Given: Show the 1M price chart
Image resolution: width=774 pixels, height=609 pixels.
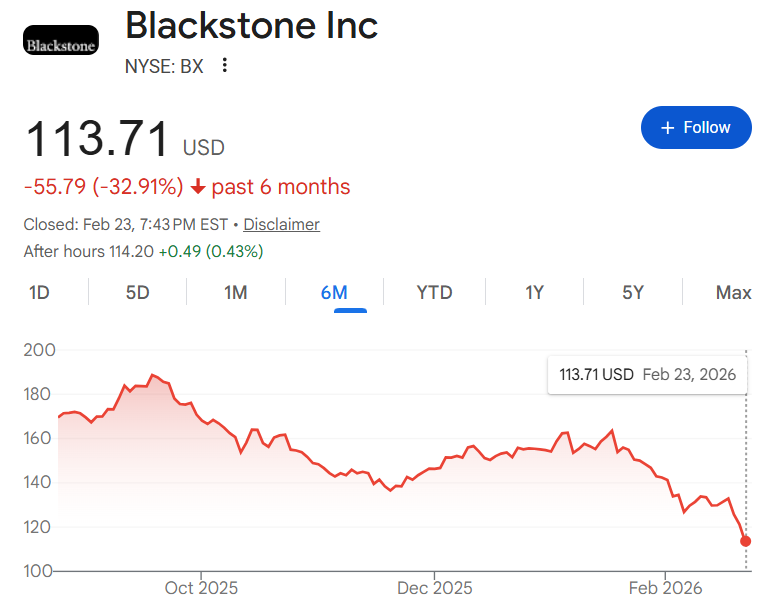Looking at the screenshot, I should tap(235, 293).
